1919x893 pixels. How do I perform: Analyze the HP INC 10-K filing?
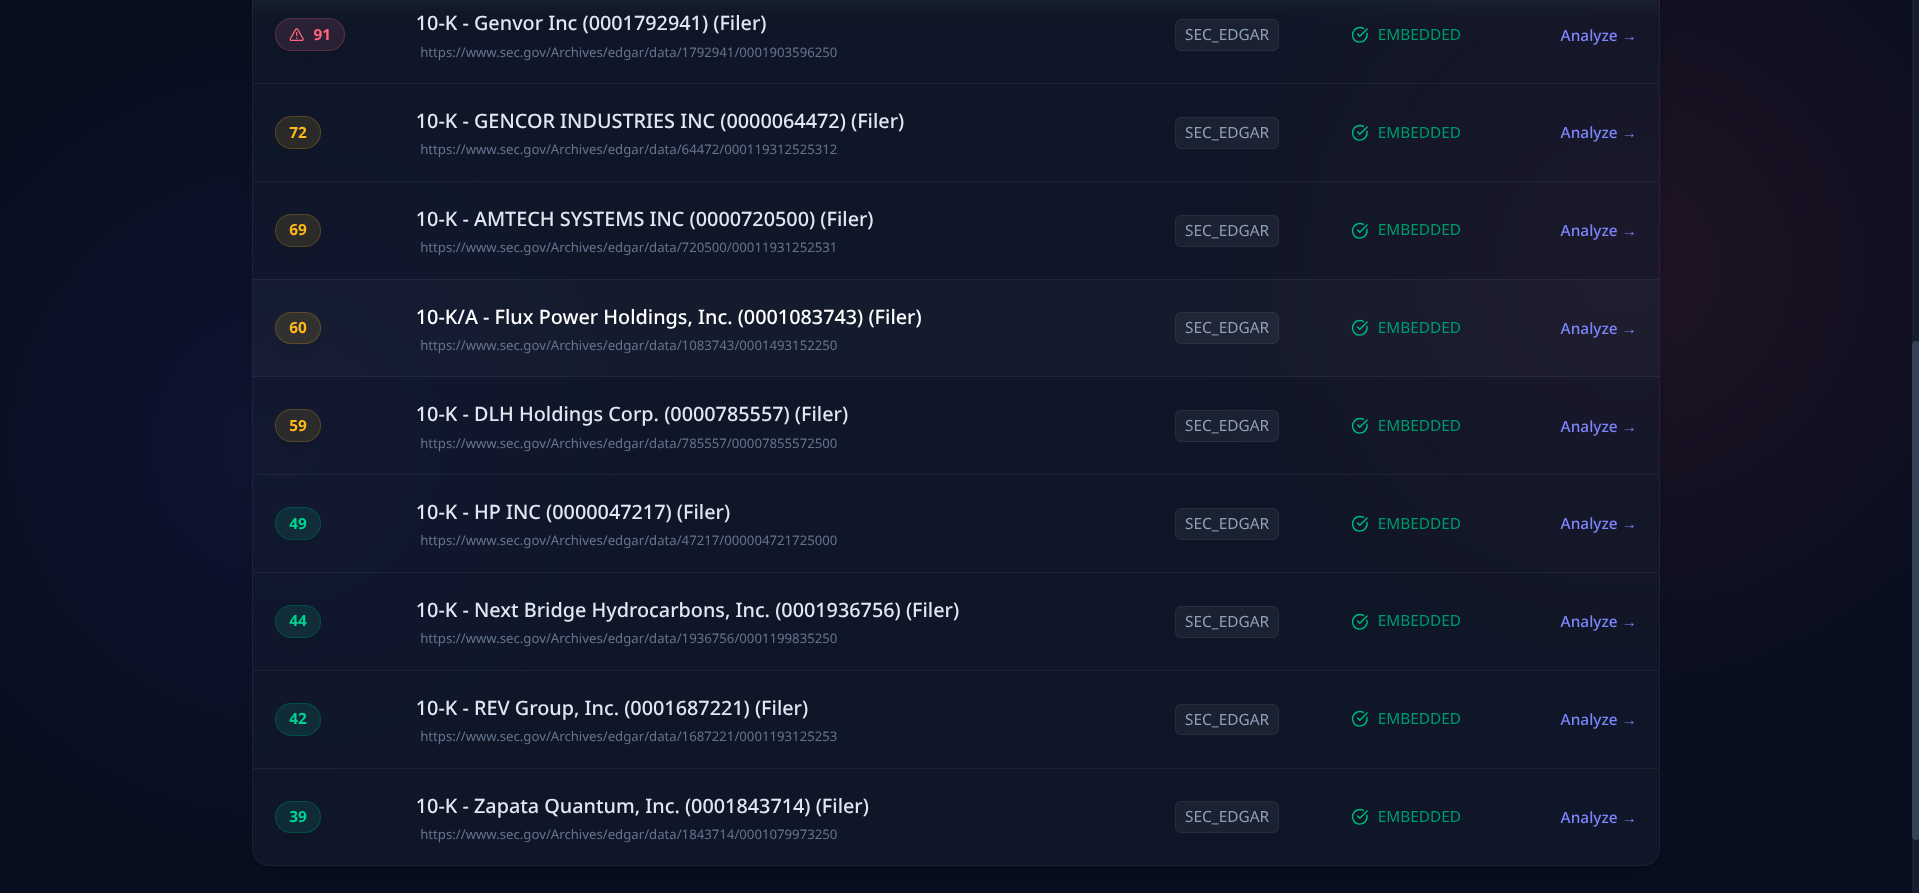pos(1597,524)
